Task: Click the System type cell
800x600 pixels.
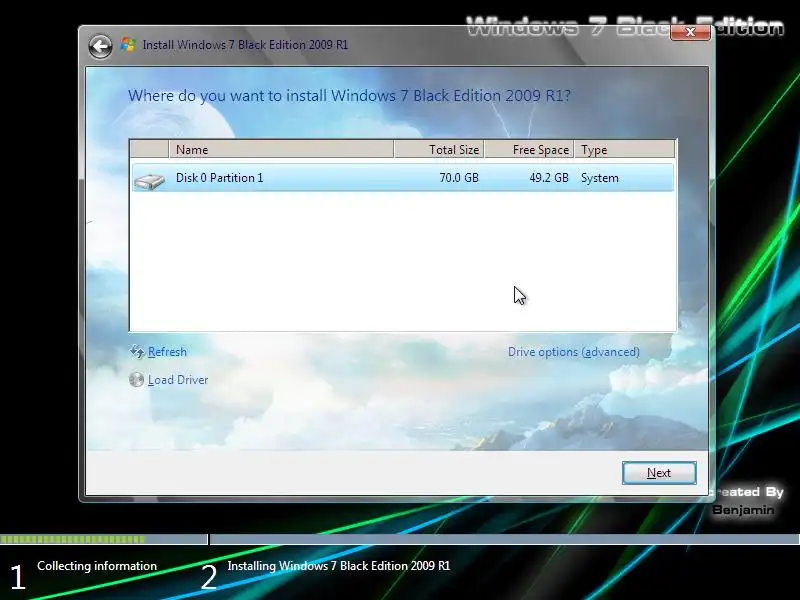Action: click(599, 178)
